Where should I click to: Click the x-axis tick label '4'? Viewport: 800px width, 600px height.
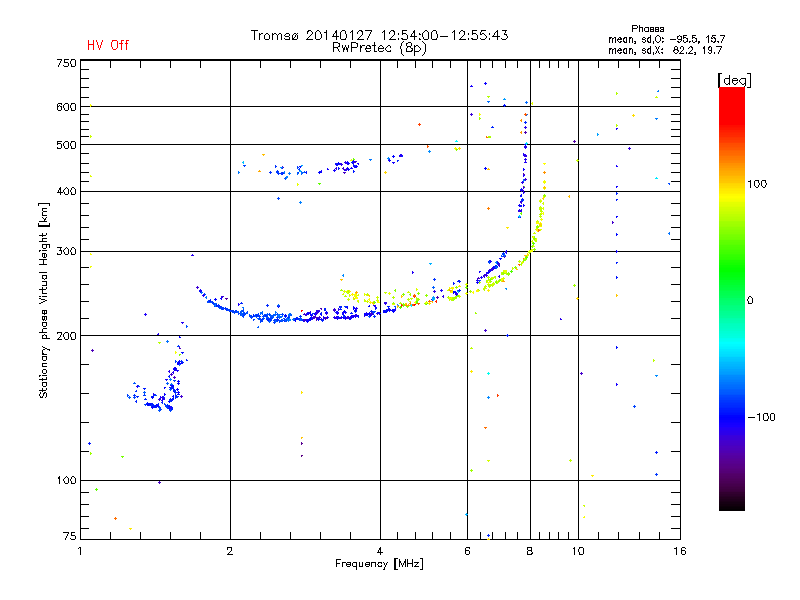pyautogui.click(x=380, y=551)
